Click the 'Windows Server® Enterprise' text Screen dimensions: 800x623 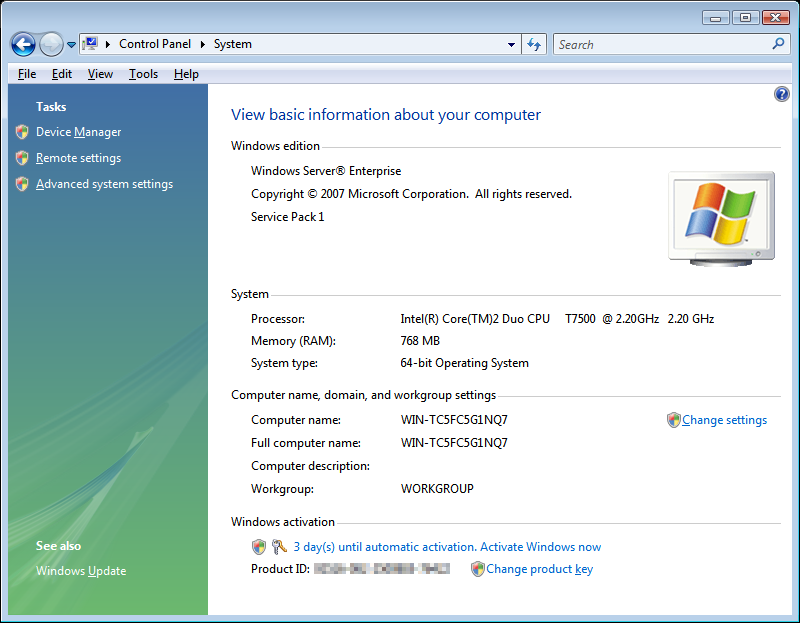tap(326, 171)
